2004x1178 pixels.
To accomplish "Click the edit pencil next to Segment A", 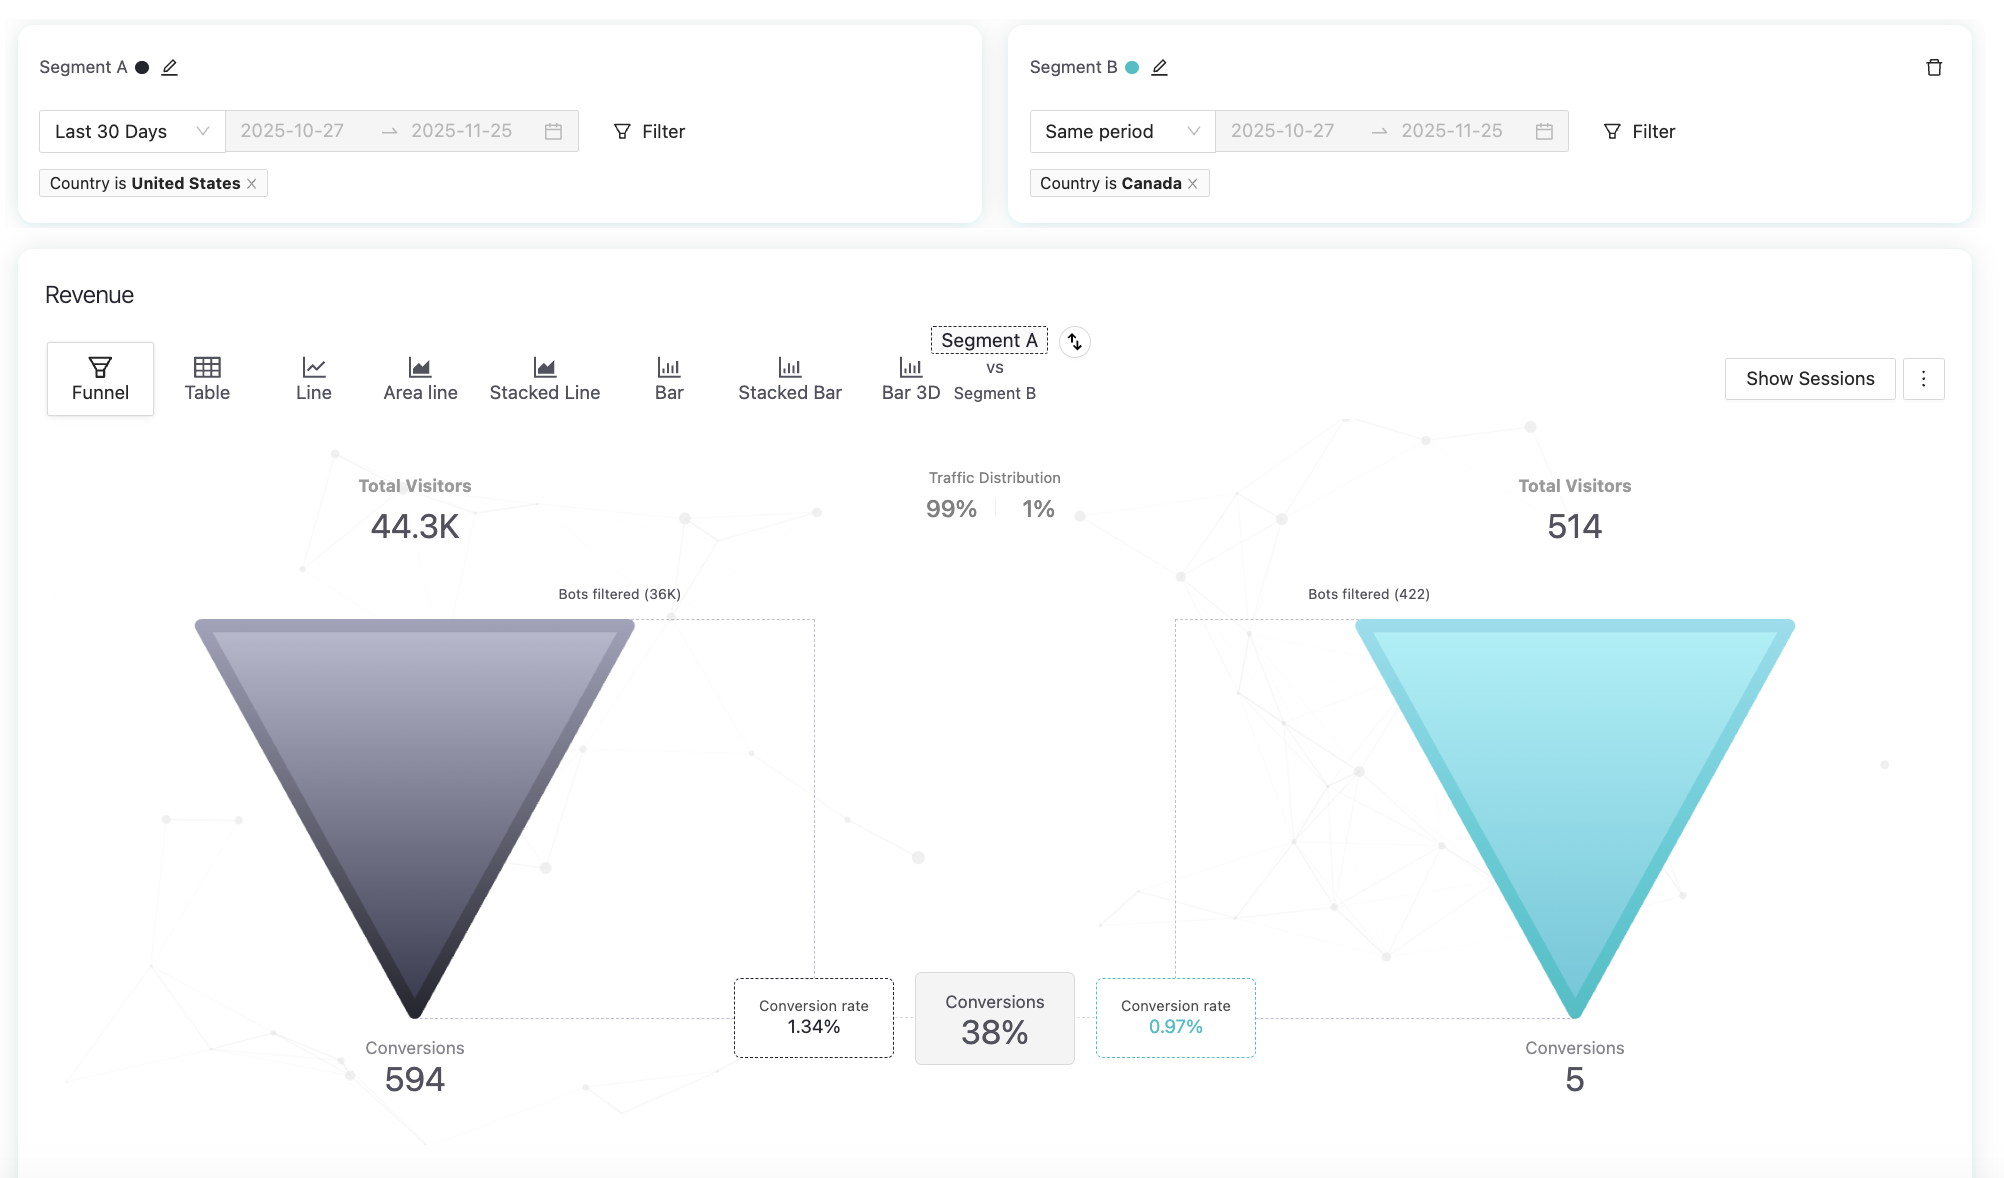I will click(170, 67).
